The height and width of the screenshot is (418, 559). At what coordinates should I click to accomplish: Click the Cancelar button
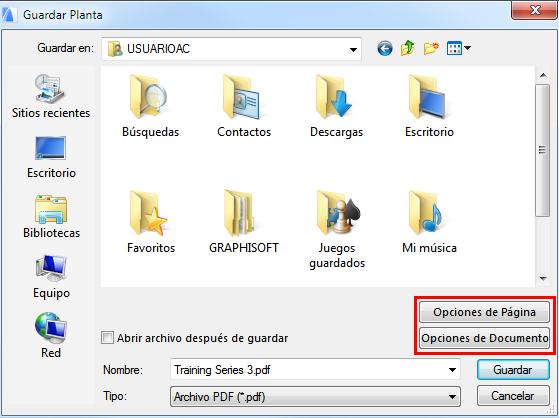click(x=513, y=396)
